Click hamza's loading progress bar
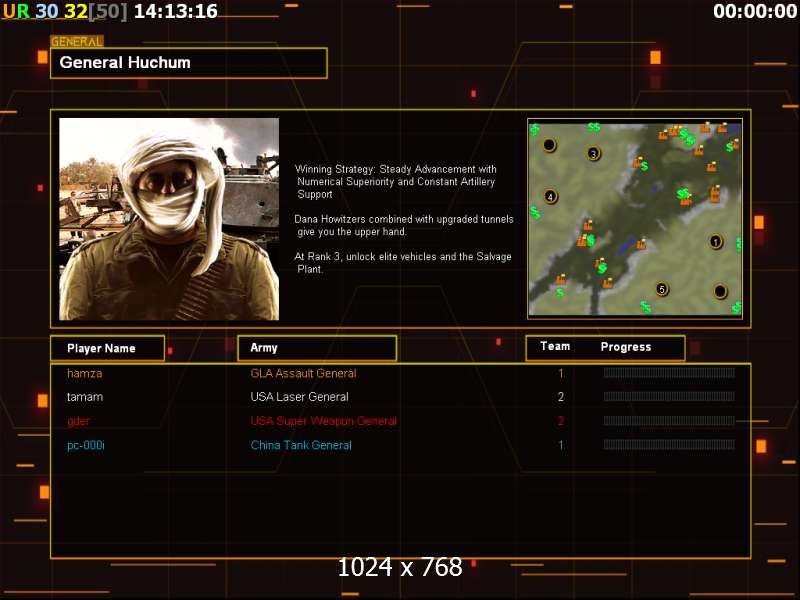The height and width of the screenshot is (600, 800). click(x=669, y=373)
